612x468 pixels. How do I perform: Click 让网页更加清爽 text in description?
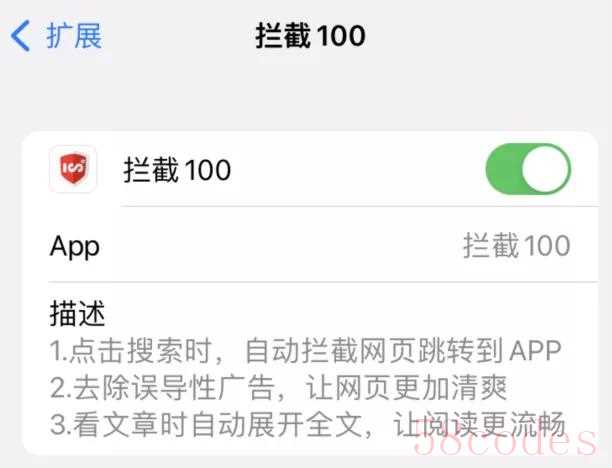[406, 388]
